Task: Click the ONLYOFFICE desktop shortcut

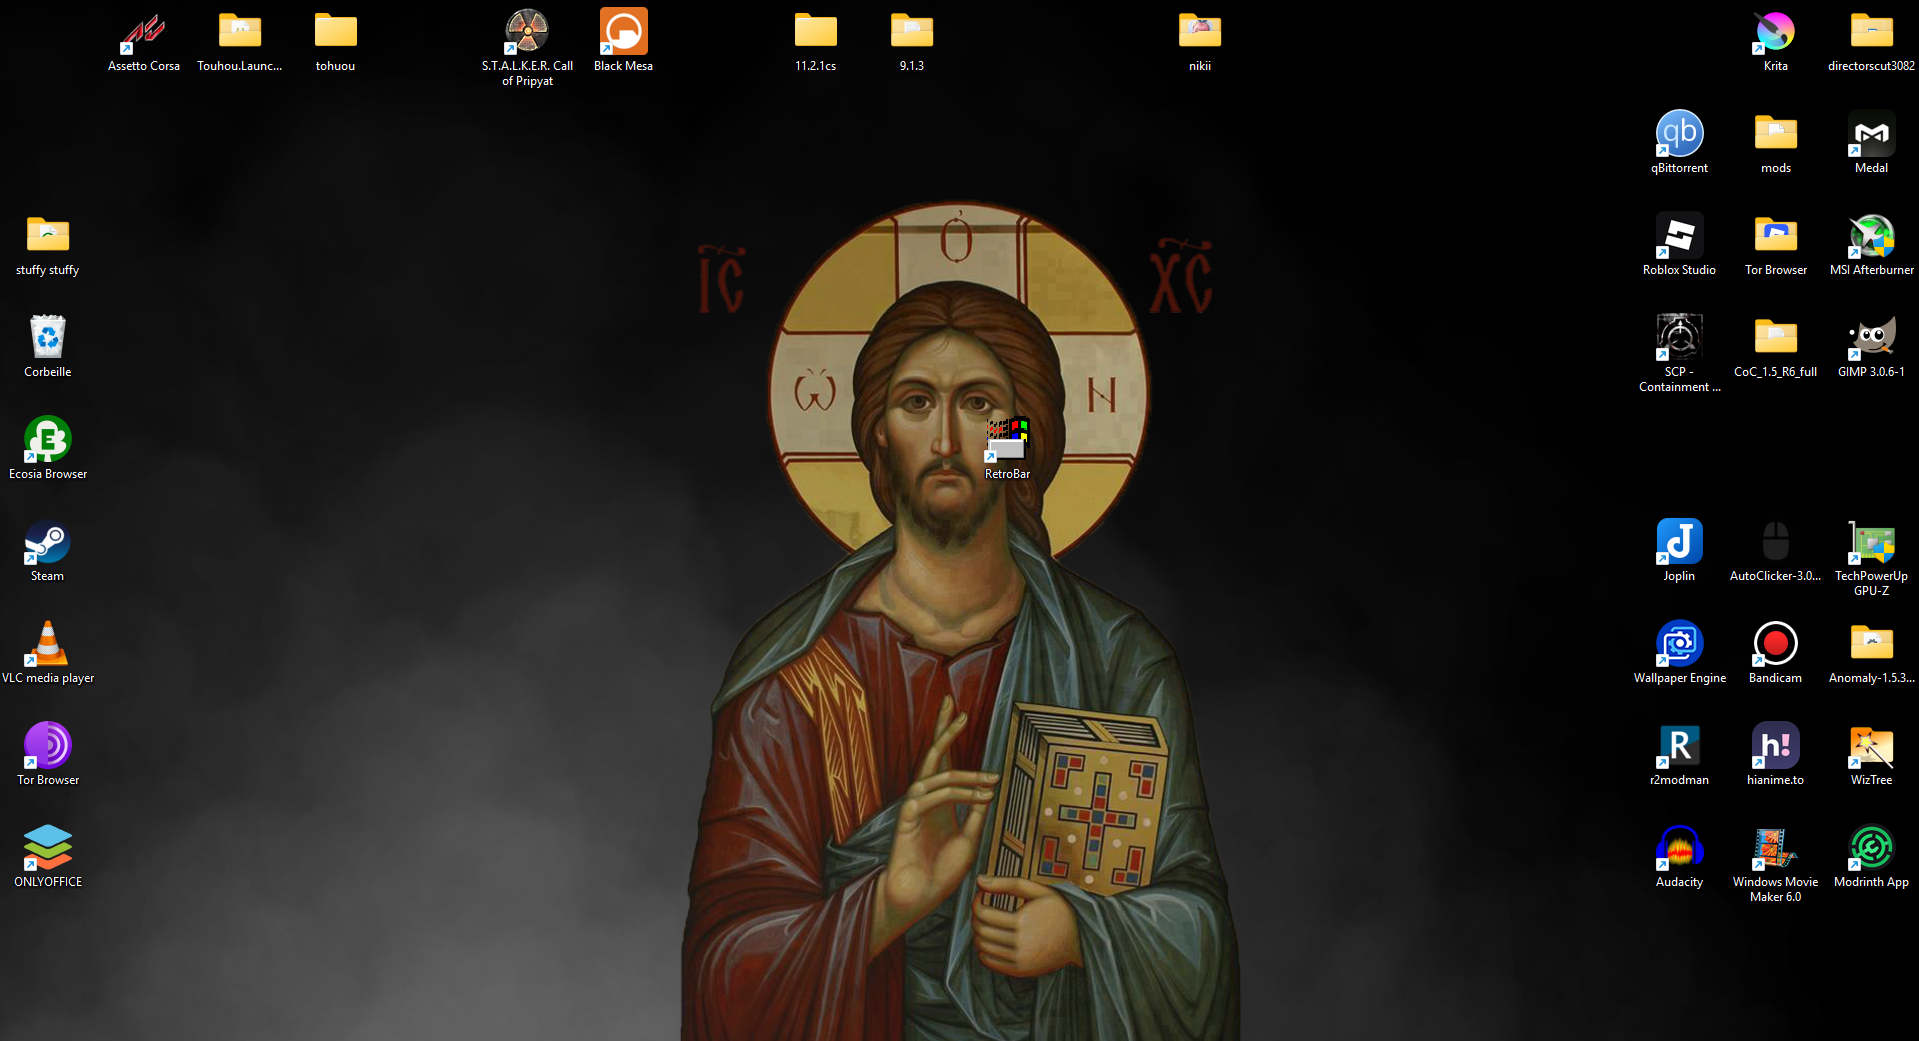Action: 47,849
